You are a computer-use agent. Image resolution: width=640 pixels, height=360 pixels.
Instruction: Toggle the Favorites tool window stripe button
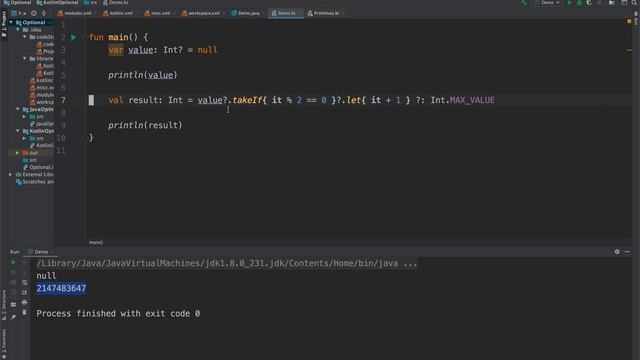pos(4,344)
